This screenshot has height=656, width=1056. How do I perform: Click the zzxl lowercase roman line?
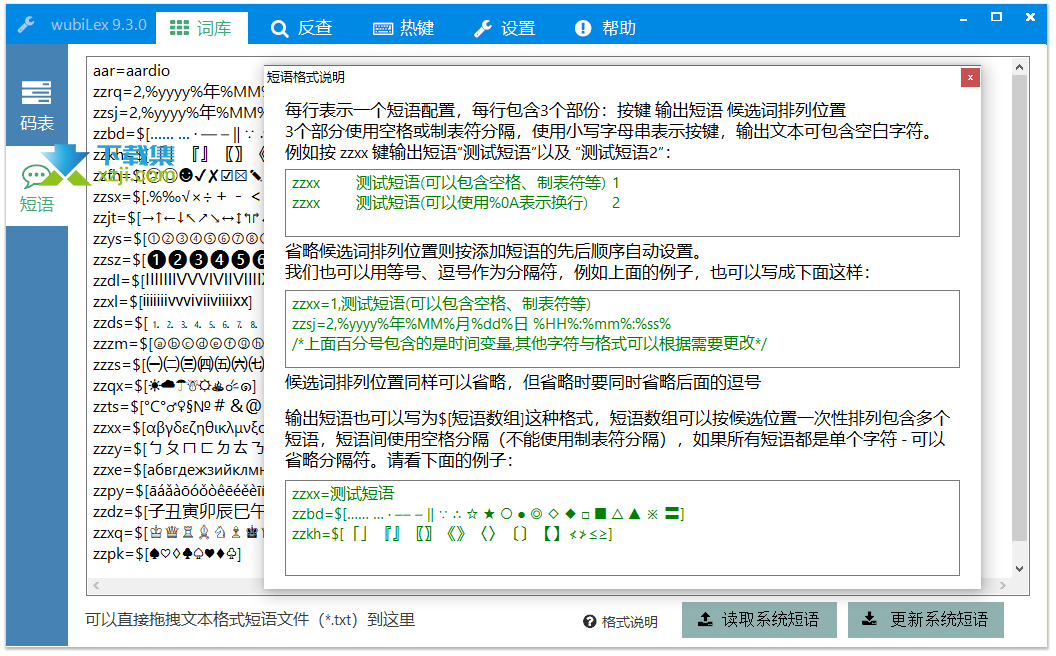click(x=172, y=301)
